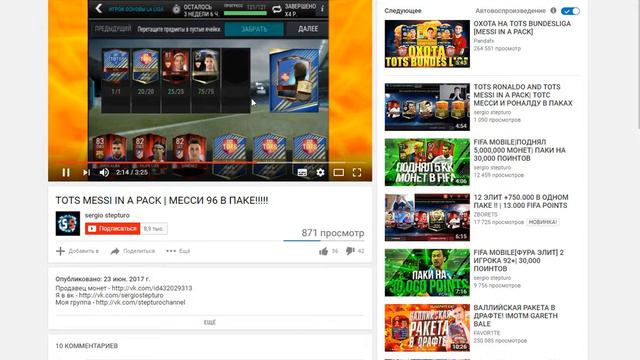Open ФУРА ЭЛИТ 2 ИГРОКА 92+ video thumbnail
This screenshot has height=360, width=640.
(427, 273)
